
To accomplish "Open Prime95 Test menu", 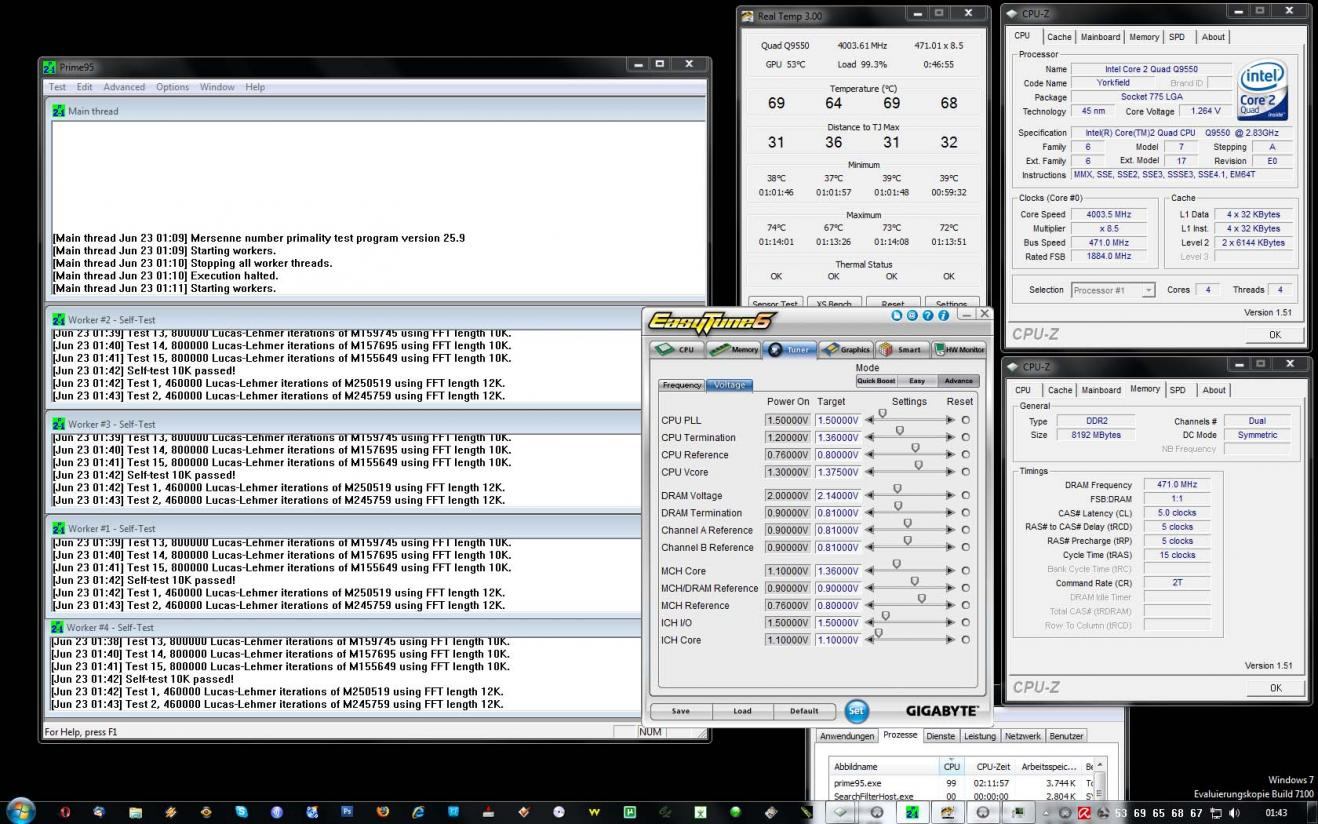I will [x=58, y=87].
